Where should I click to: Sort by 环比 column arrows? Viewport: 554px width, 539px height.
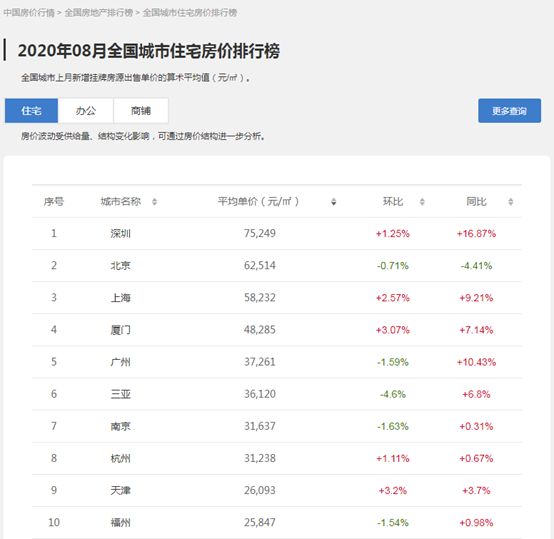(x=422, y=202)
